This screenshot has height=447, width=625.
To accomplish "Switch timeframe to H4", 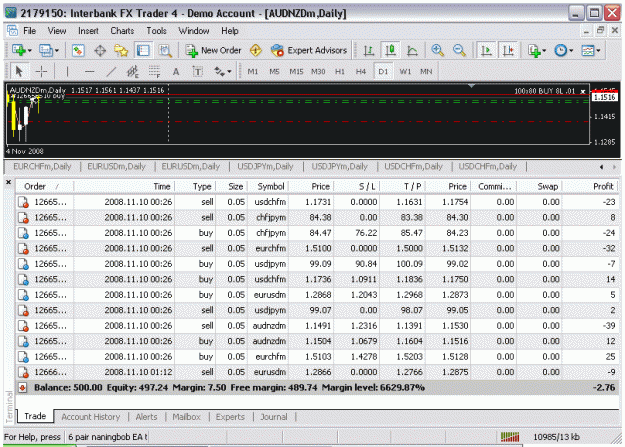I will pyautogui.click(x=361, y=72).
